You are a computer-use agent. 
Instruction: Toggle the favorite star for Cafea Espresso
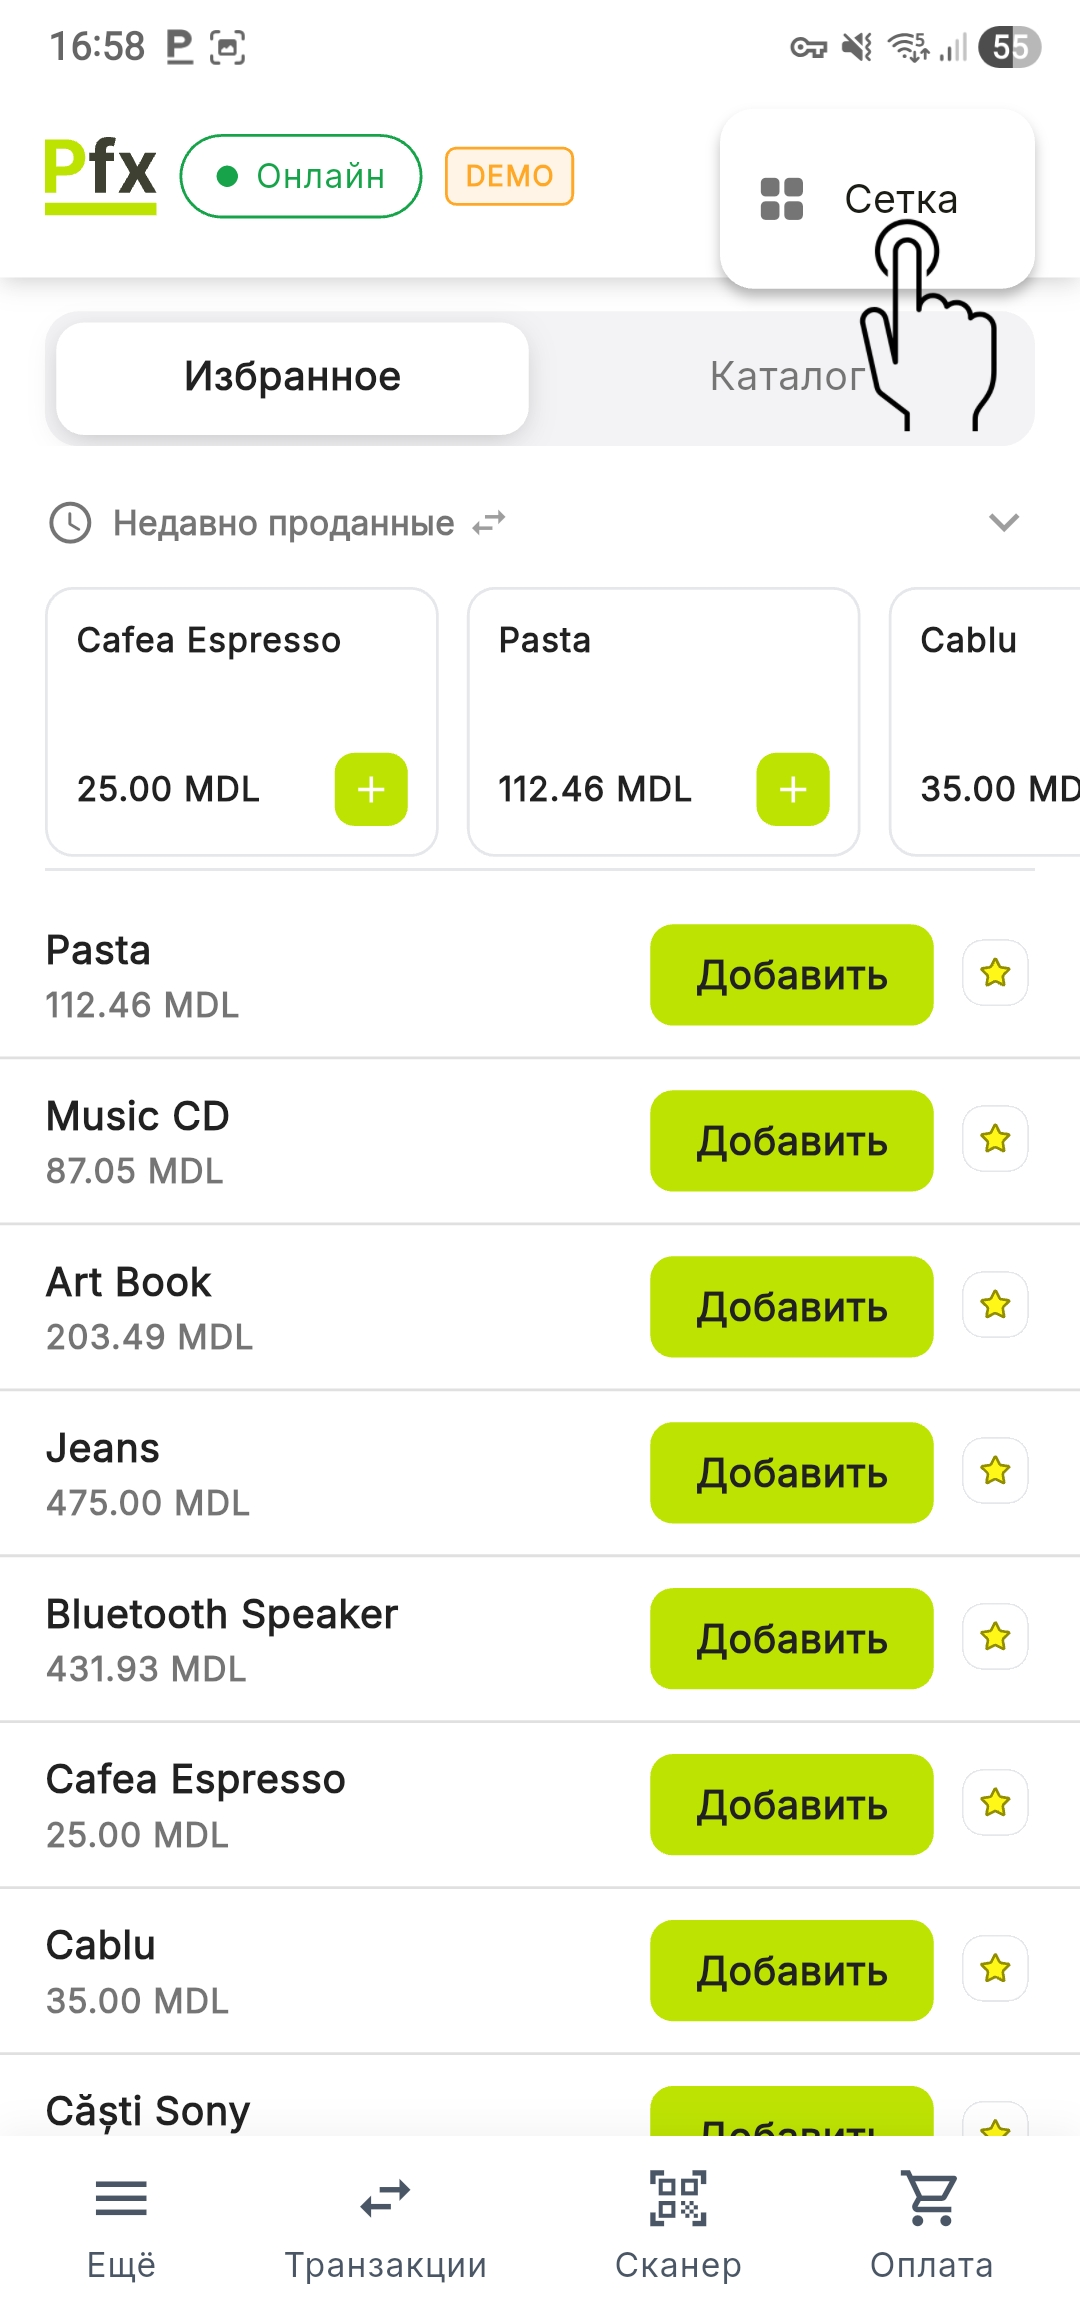click(995, 1803)
